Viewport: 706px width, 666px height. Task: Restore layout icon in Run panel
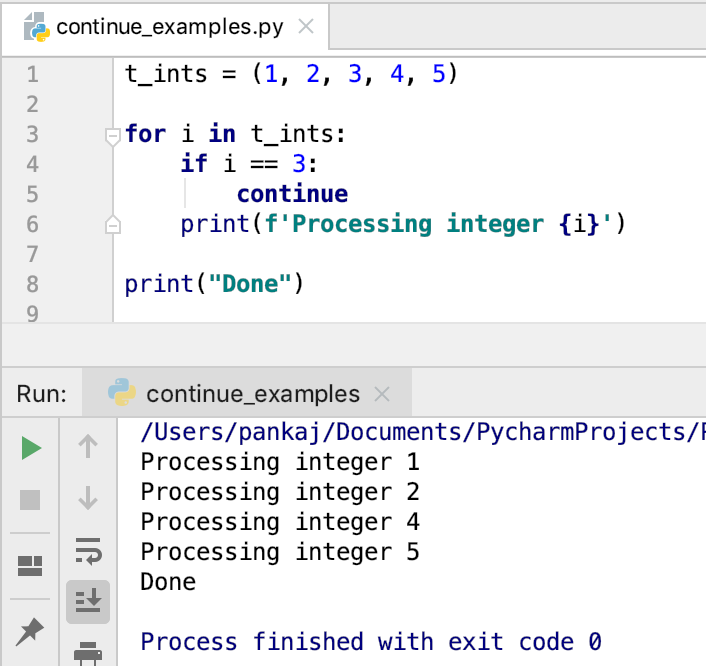pyautogui.click(x=30, y=566)
